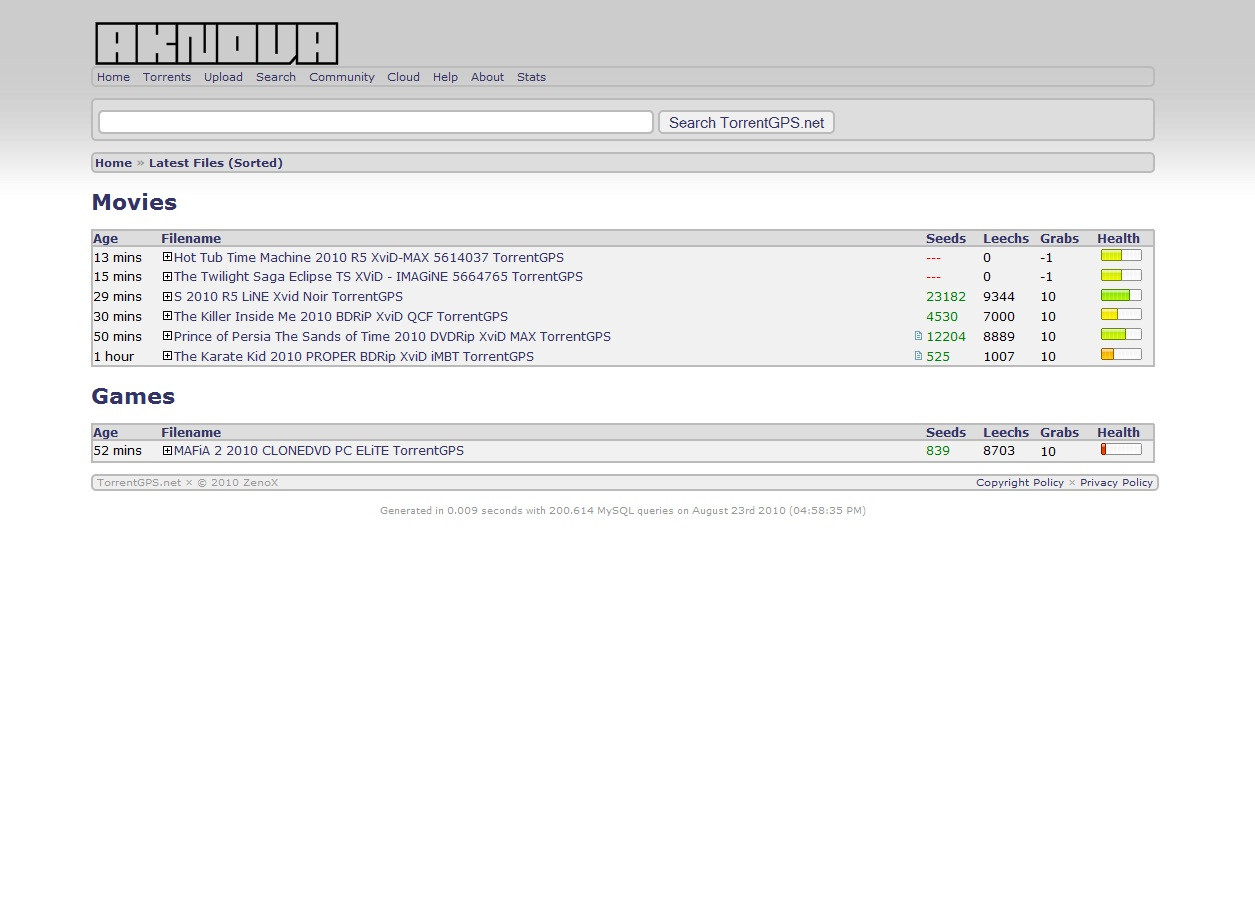Screen dimensions: 1255x904
Task: Expand the Hot Tub Time Machine row
Action: [x=167, y=257]
